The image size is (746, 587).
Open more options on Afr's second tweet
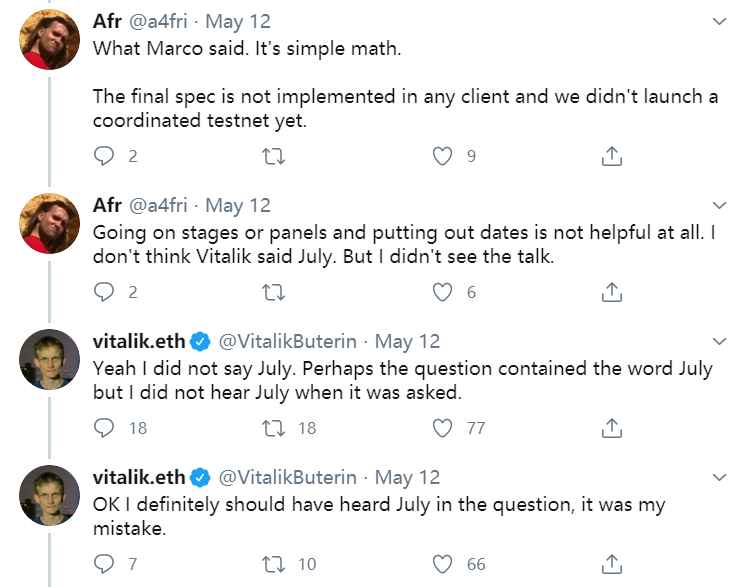tap(718, 205)
